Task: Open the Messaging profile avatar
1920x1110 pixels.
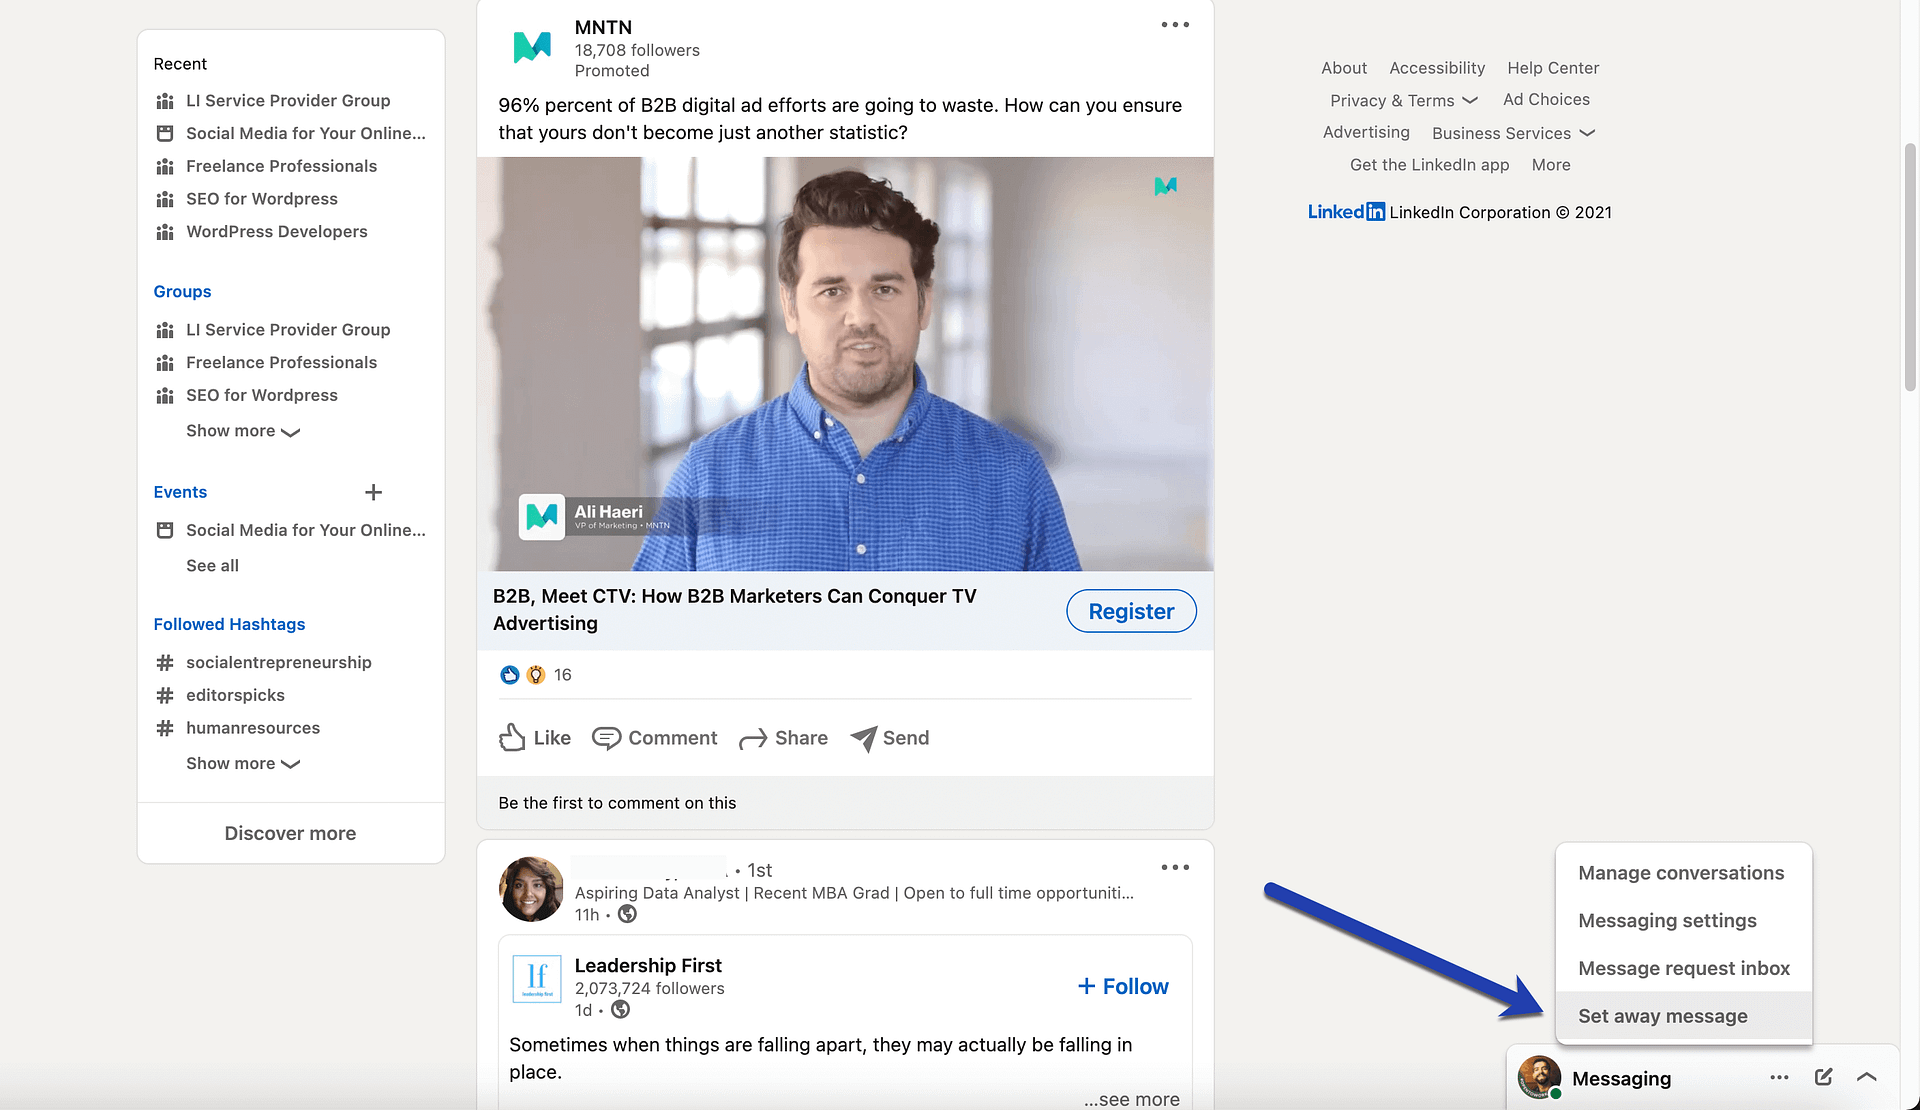Action: [x=1539, y=1077]
